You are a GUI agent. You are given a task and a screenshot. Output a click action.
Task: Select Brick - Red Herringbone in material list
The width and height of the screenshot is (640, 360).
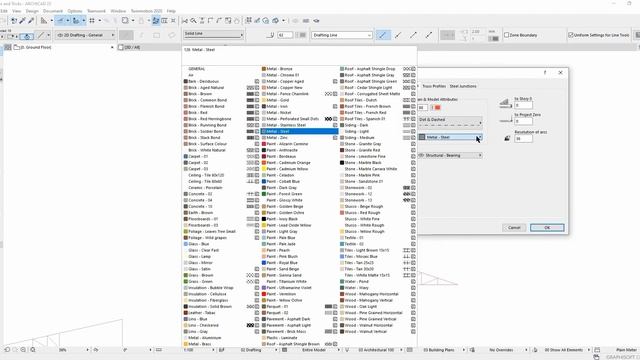(221, 119)
